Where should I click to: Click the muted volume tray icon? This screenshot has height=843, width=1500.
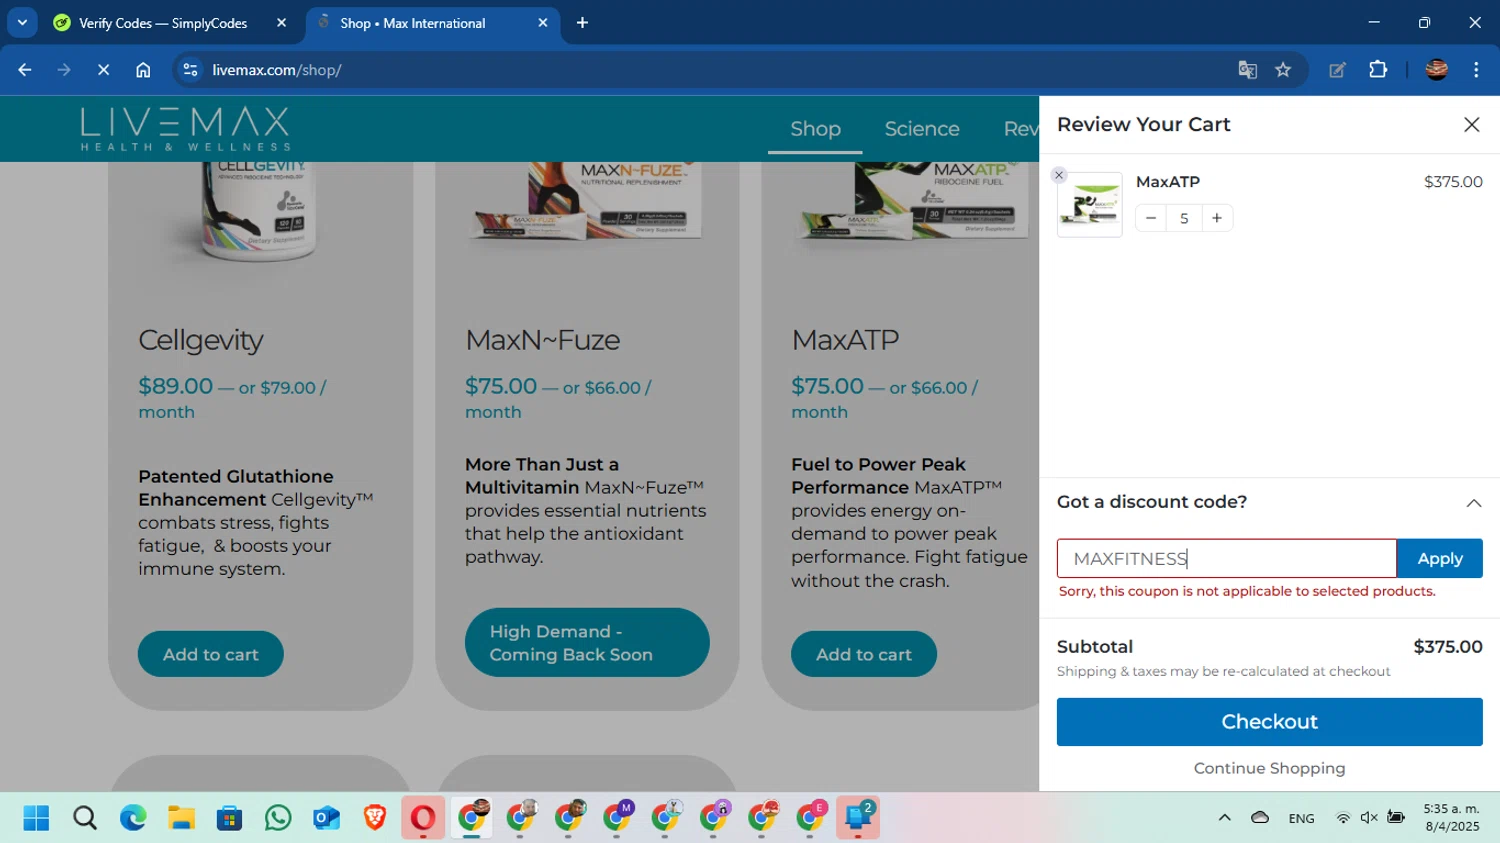pos(1369,818)
